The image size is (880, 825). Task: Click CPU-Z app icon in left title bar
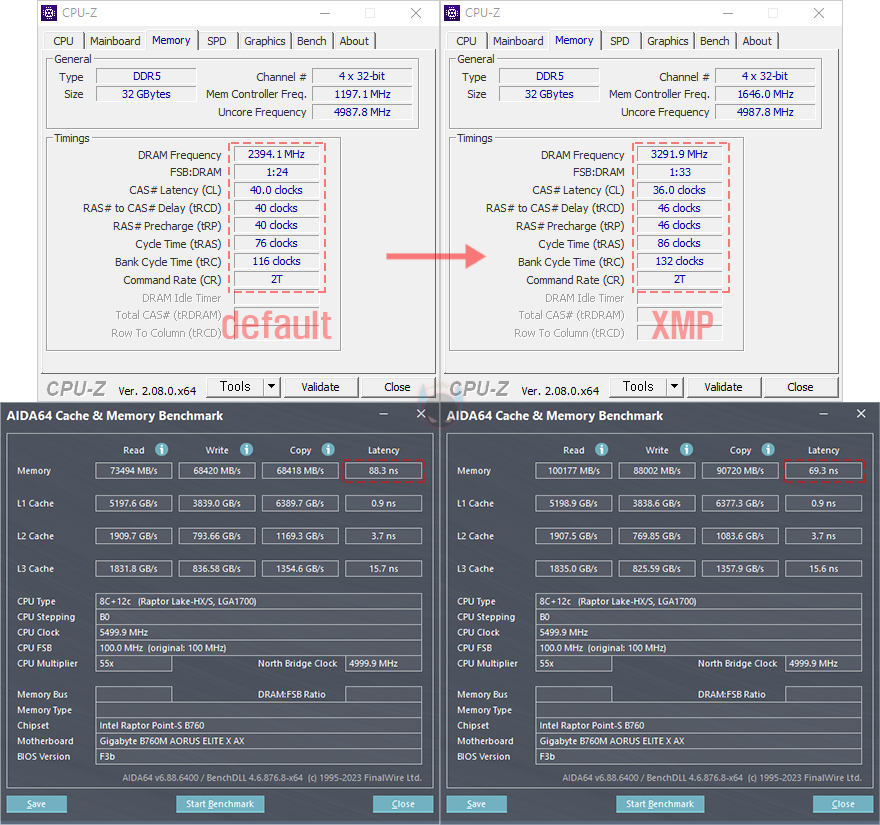click(49, 13)
